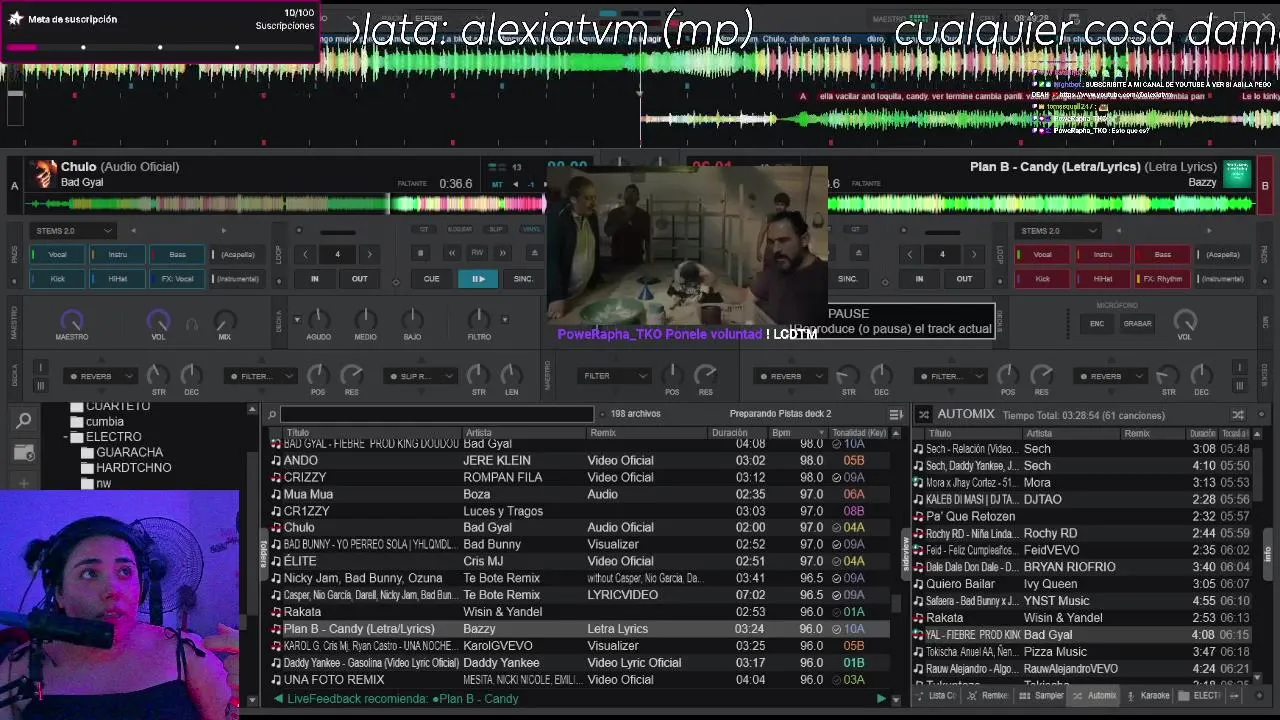Viewport: 1280px width, 720px height.
Task: Click triple-bar layout icon on left DECK A panel
Action: pos(40,386)
